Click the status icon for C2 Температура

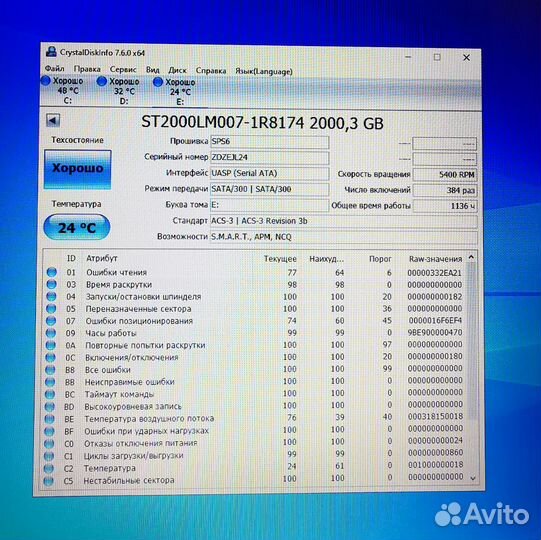49,468
